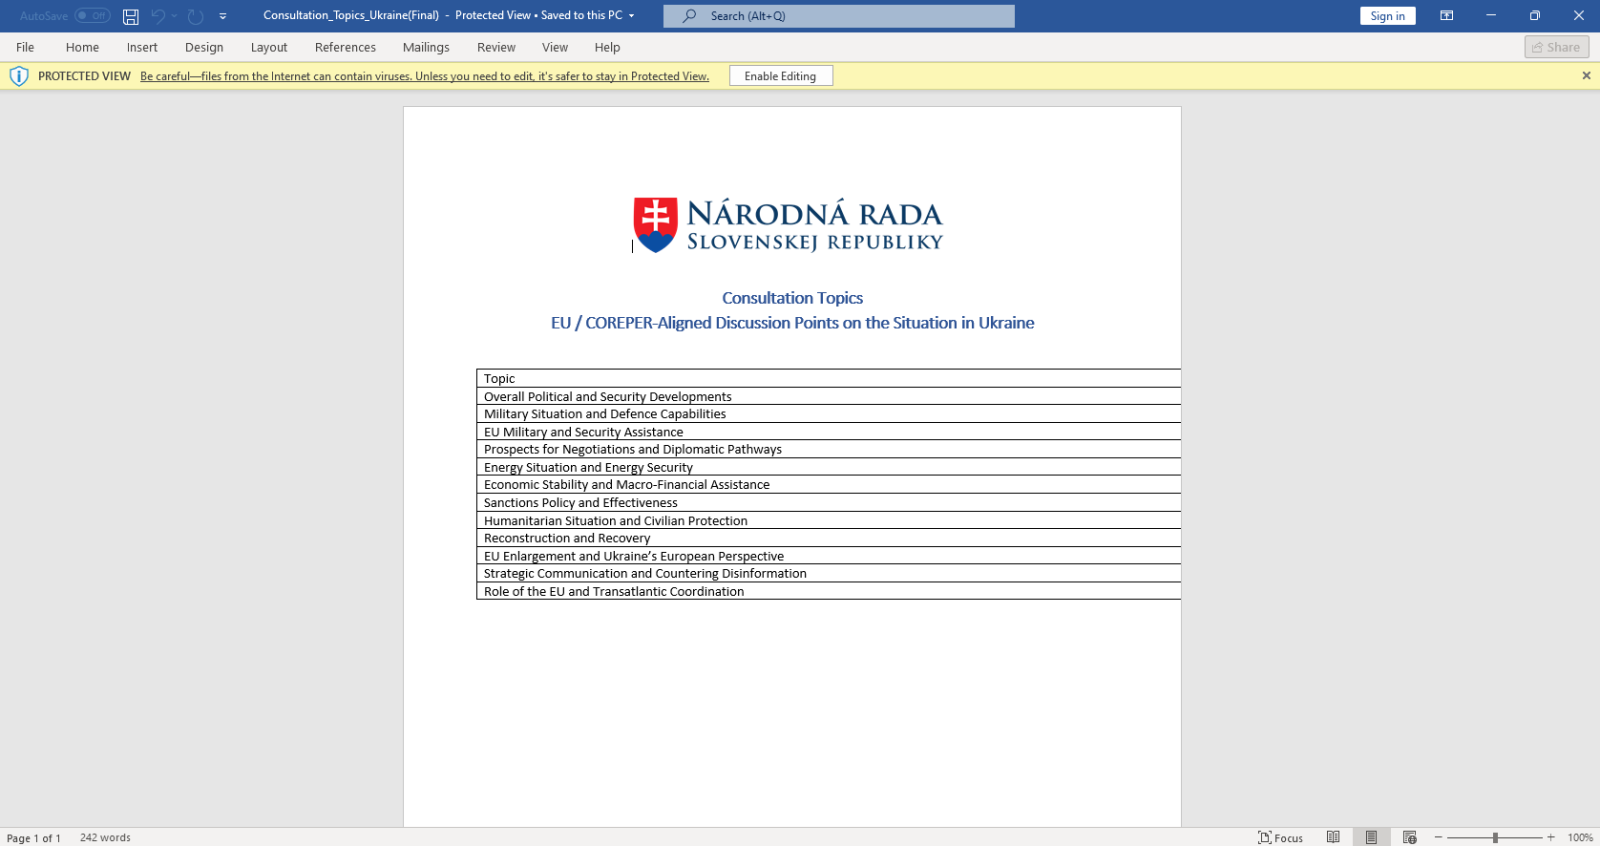
Task: Open the References tab
Action: click(345, 47)
